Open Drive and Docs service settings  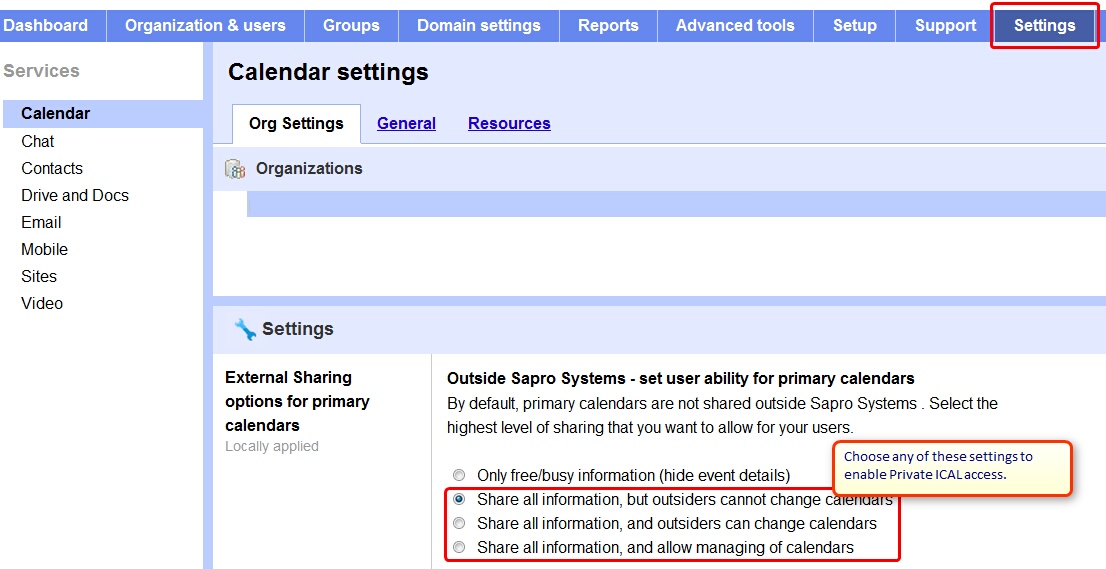pos(75,196)
